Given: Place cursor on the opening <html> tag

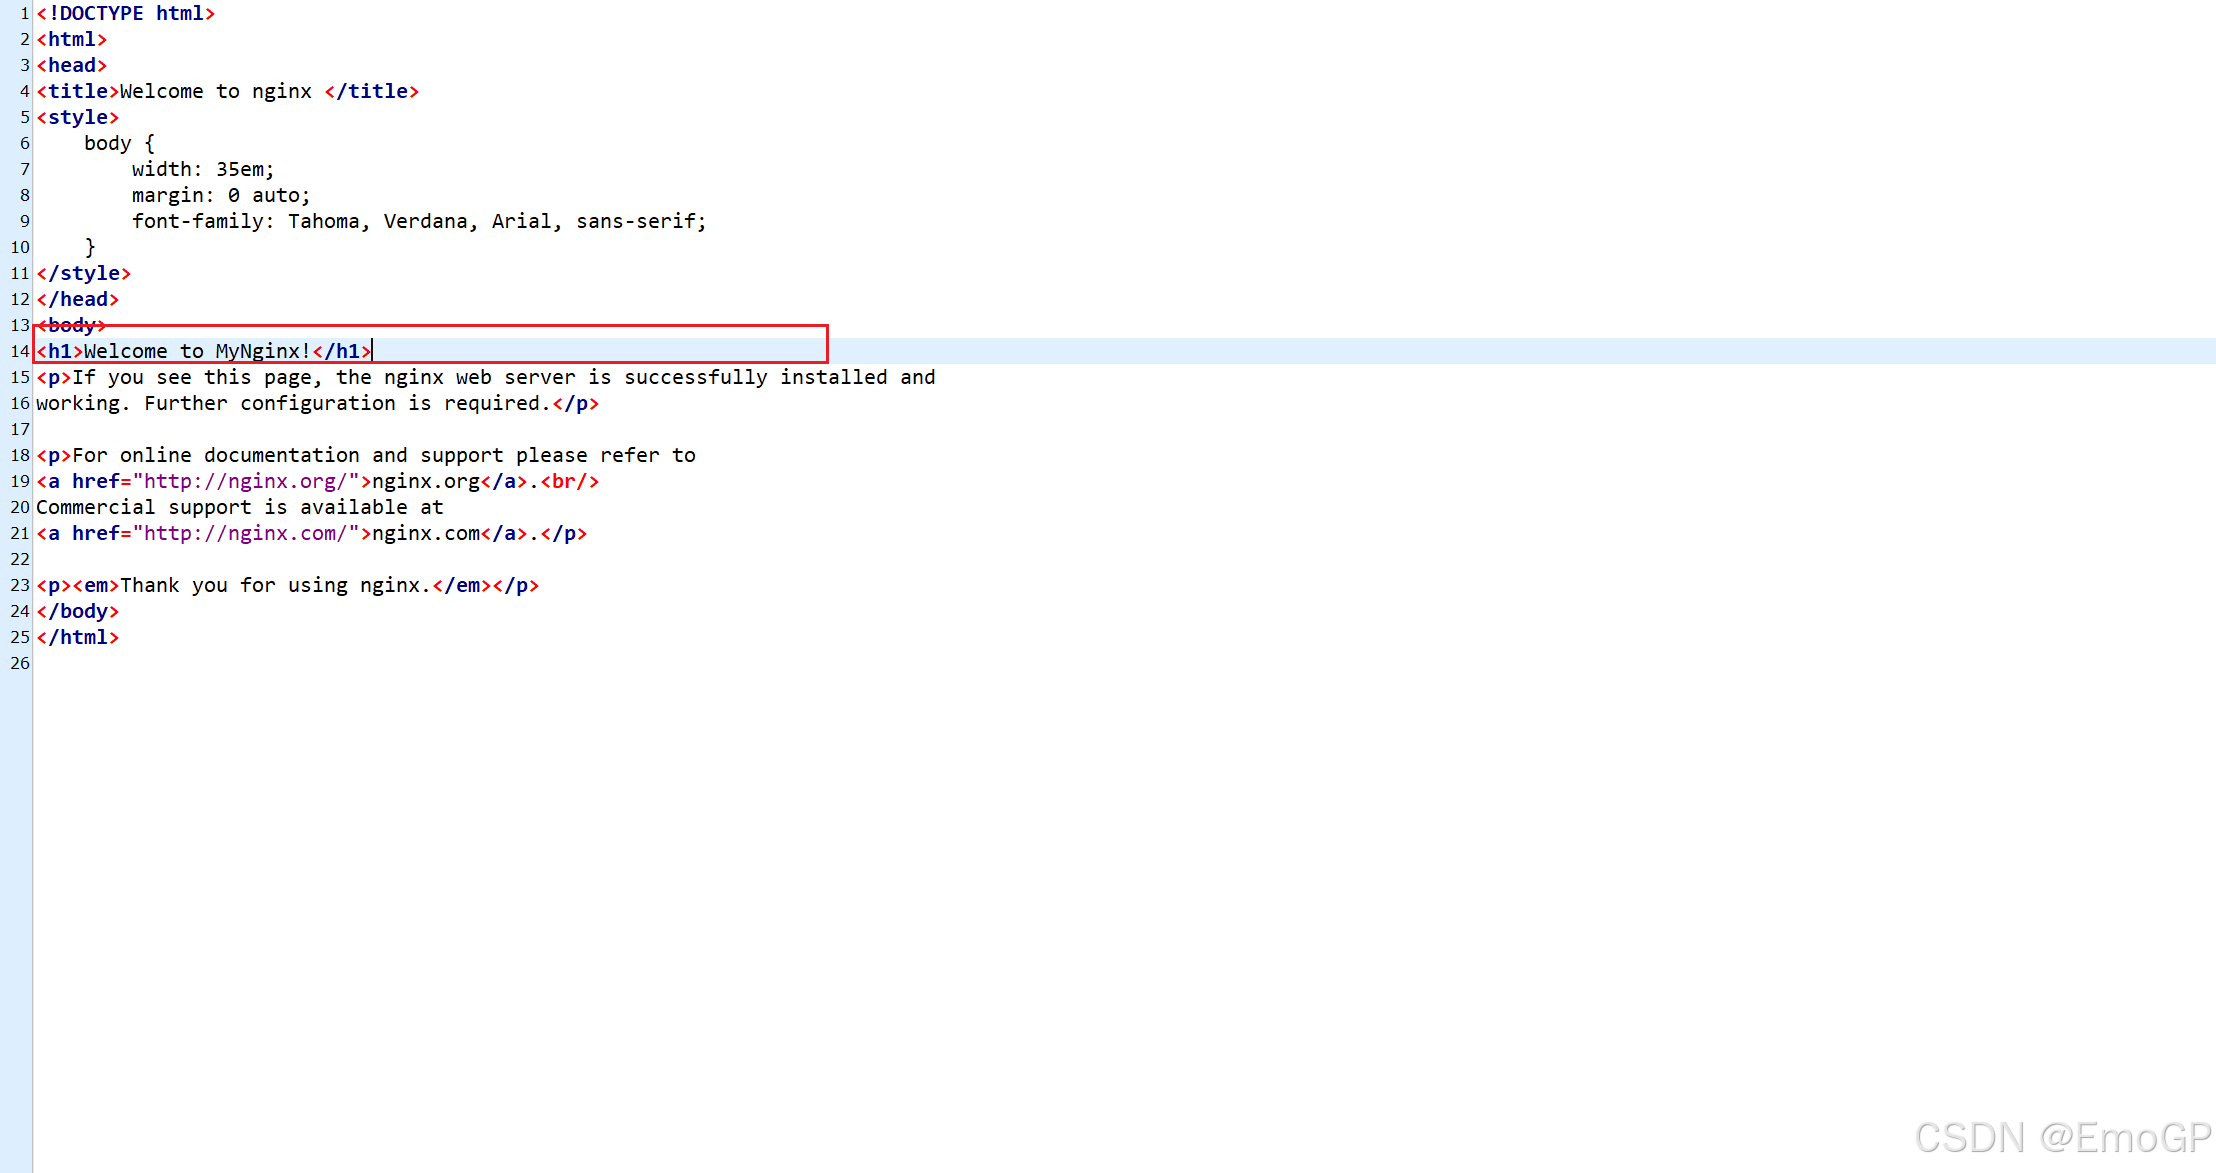Looking at the screenshot, I should [72, 39].
